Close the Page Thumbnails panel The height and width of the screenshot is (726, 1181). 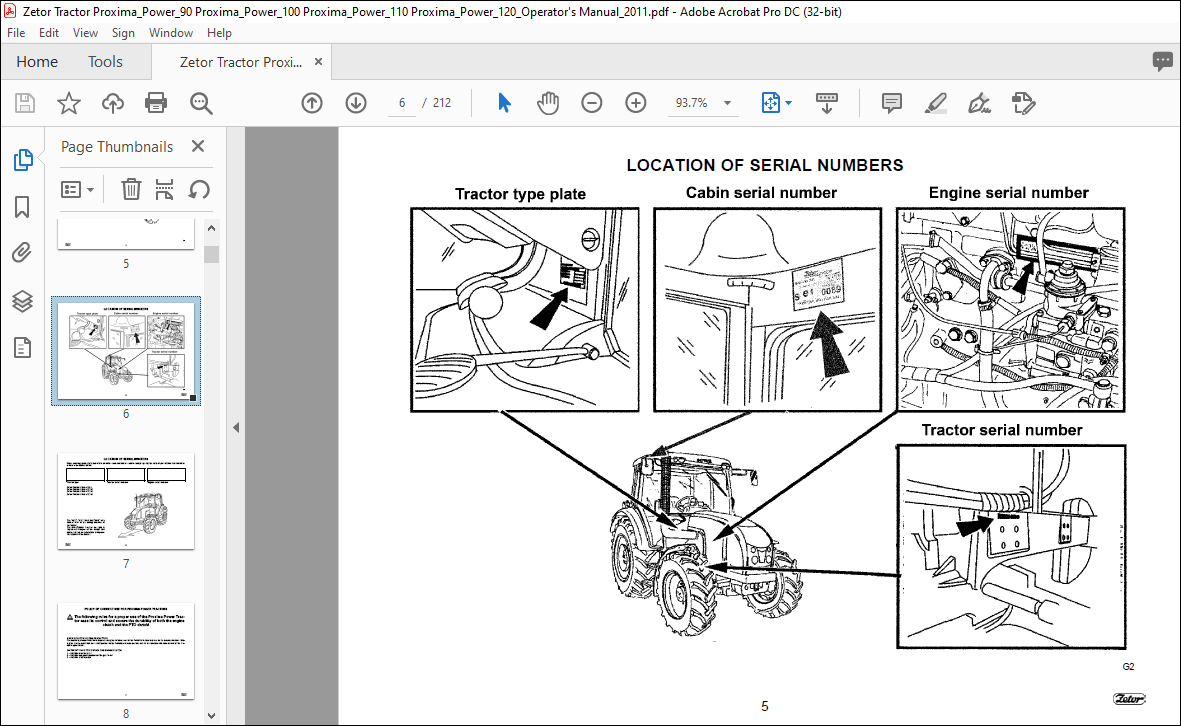tap(198, 146)
